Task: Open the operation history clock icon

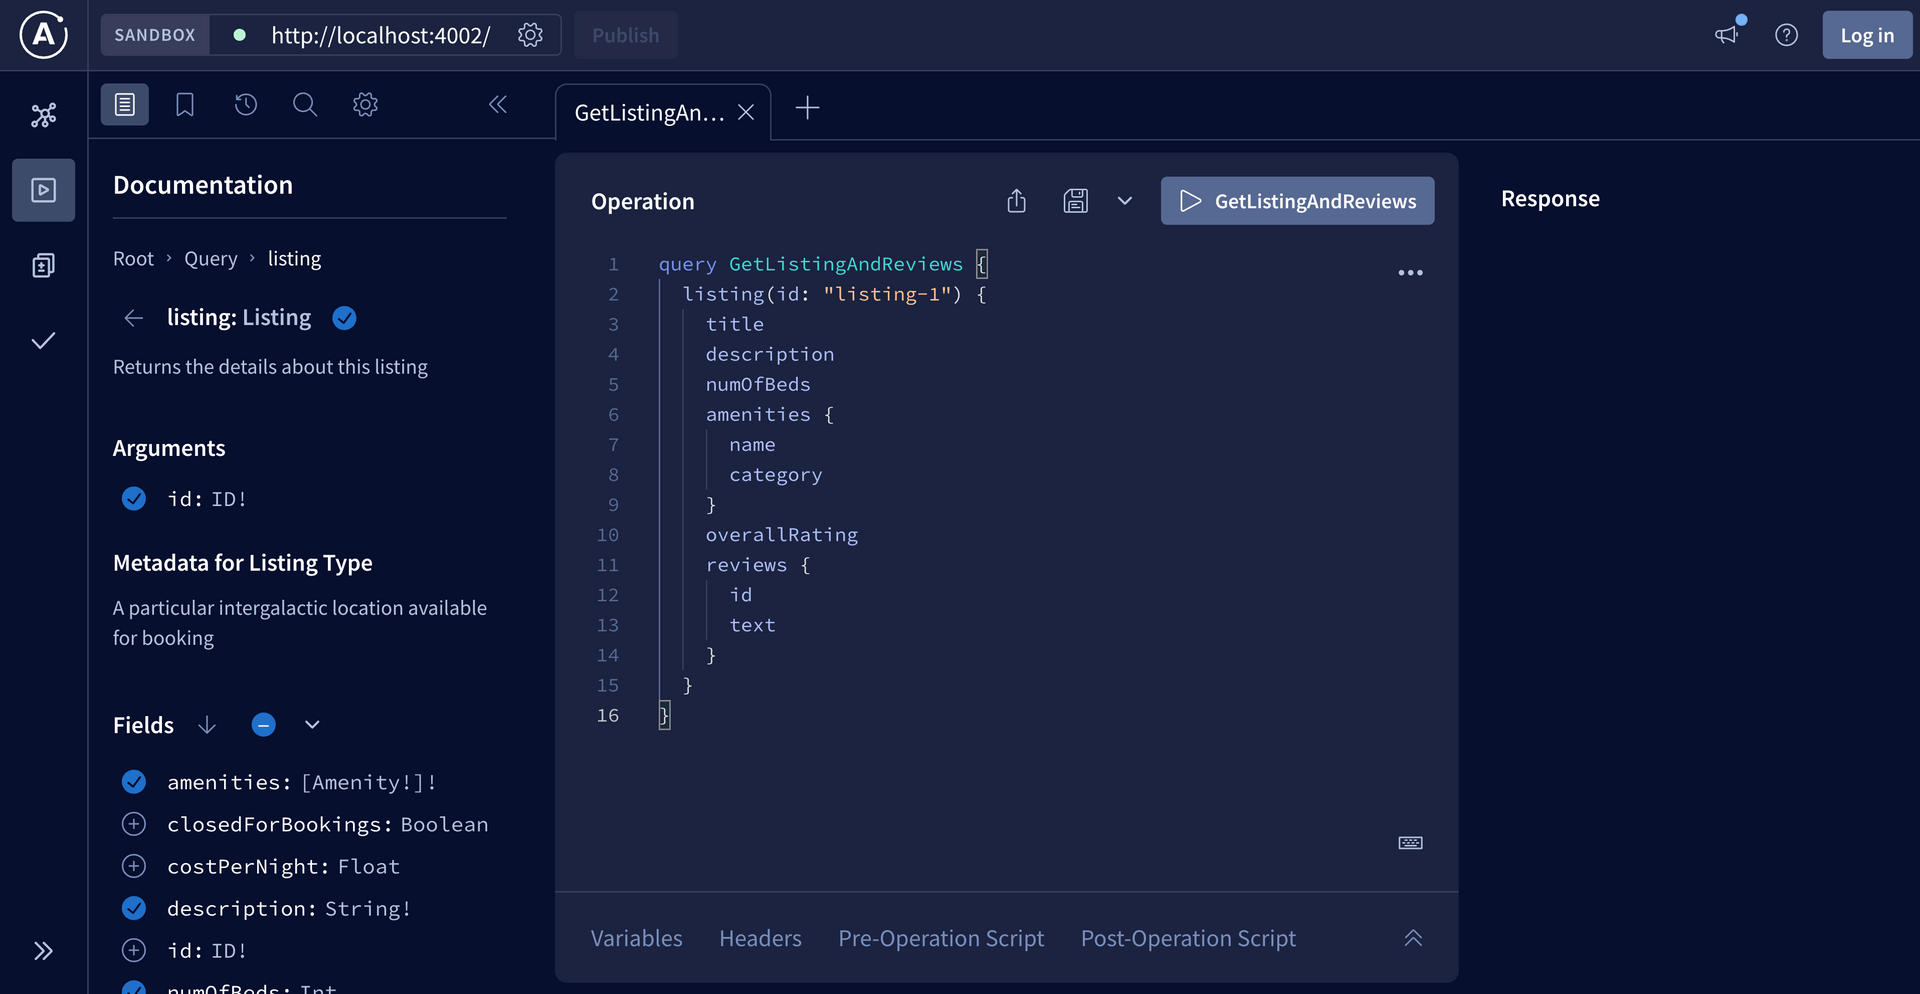Action: point(245,104)
